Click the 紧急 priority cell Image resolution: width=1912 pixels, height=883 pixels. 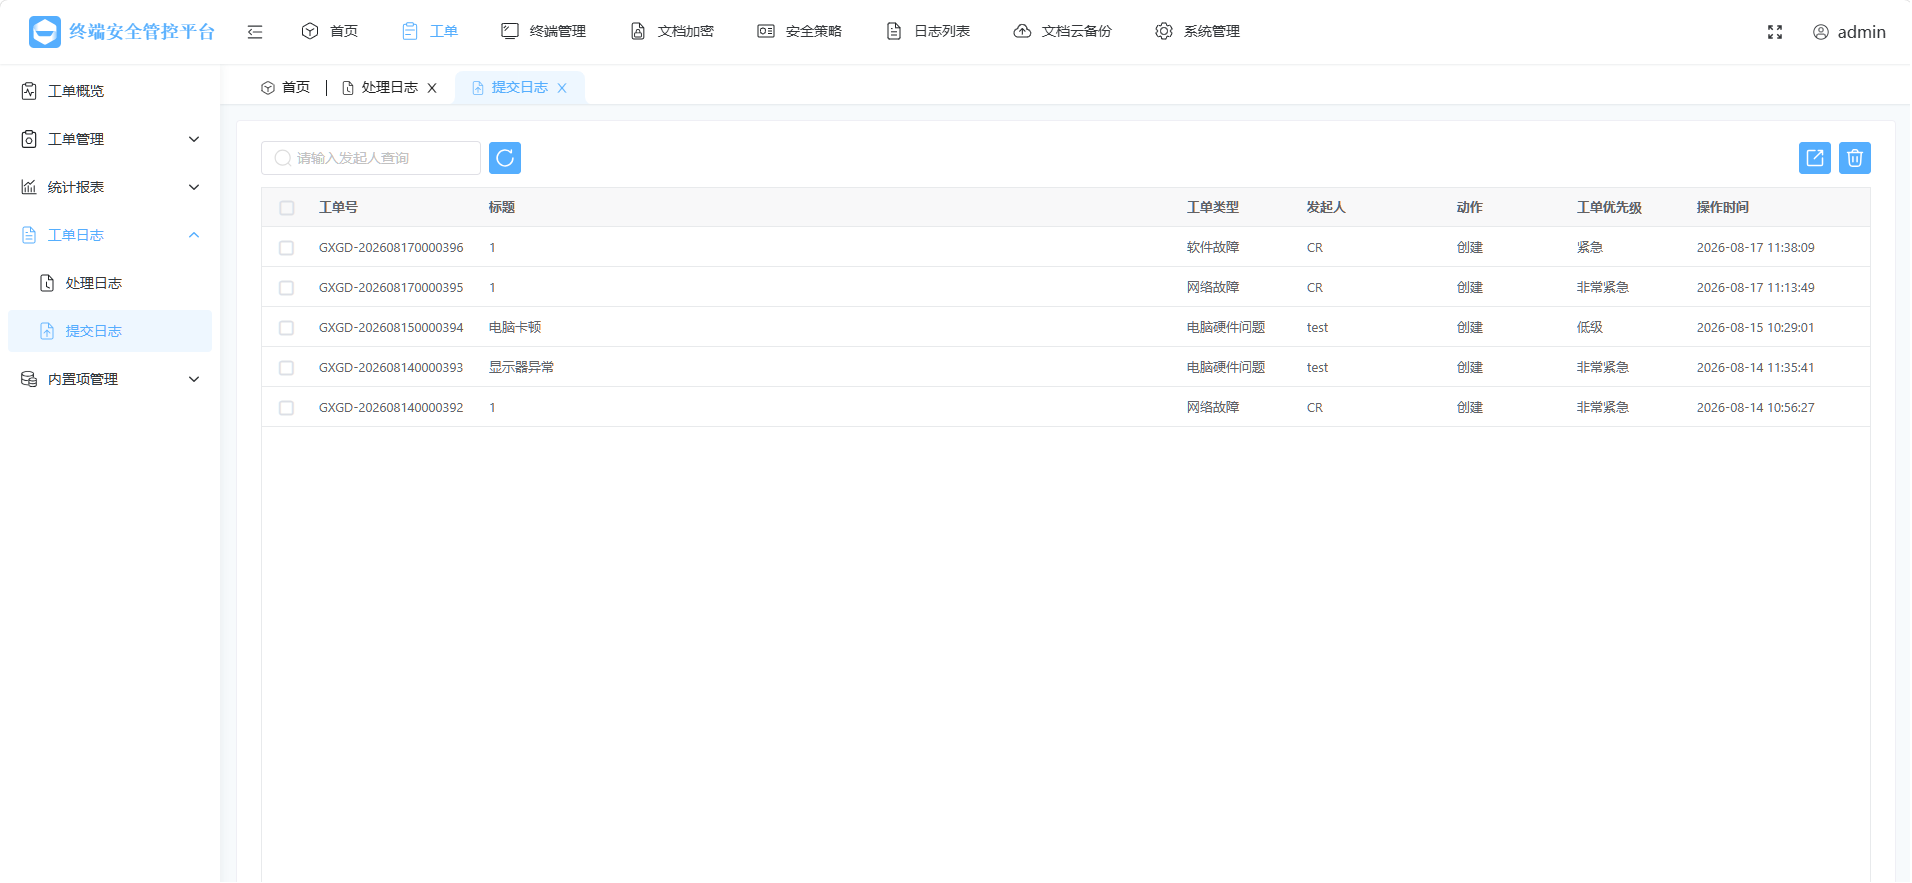1590,248
